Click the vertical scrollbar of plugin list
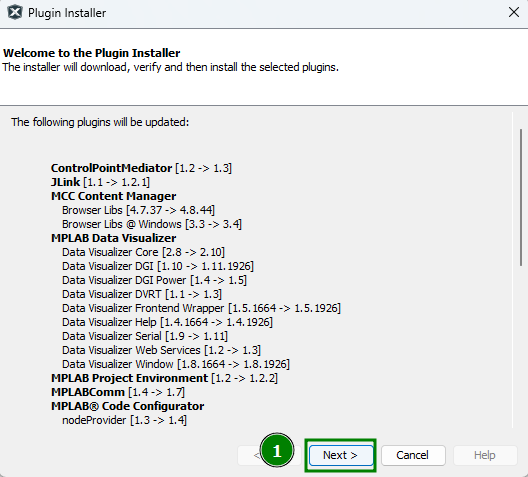528x477 pixels. pos(521,197)
